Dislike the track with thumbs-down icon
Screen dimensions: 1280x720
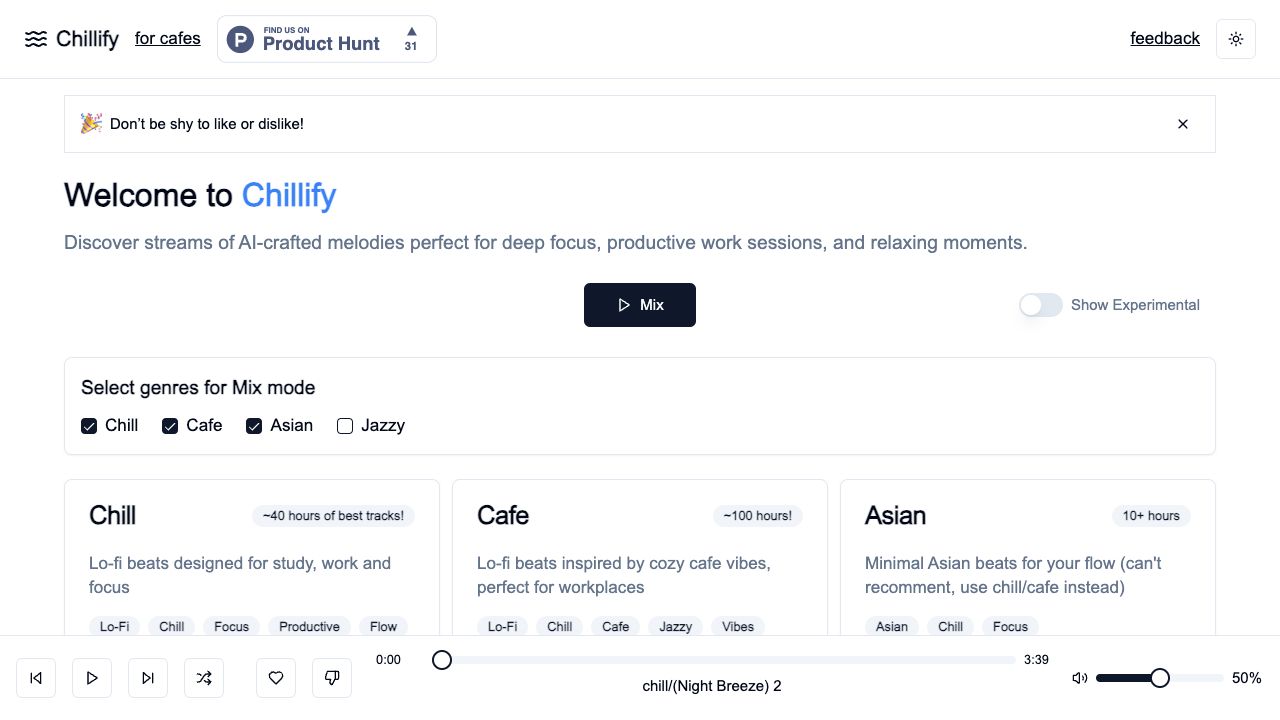pos(332,678)
